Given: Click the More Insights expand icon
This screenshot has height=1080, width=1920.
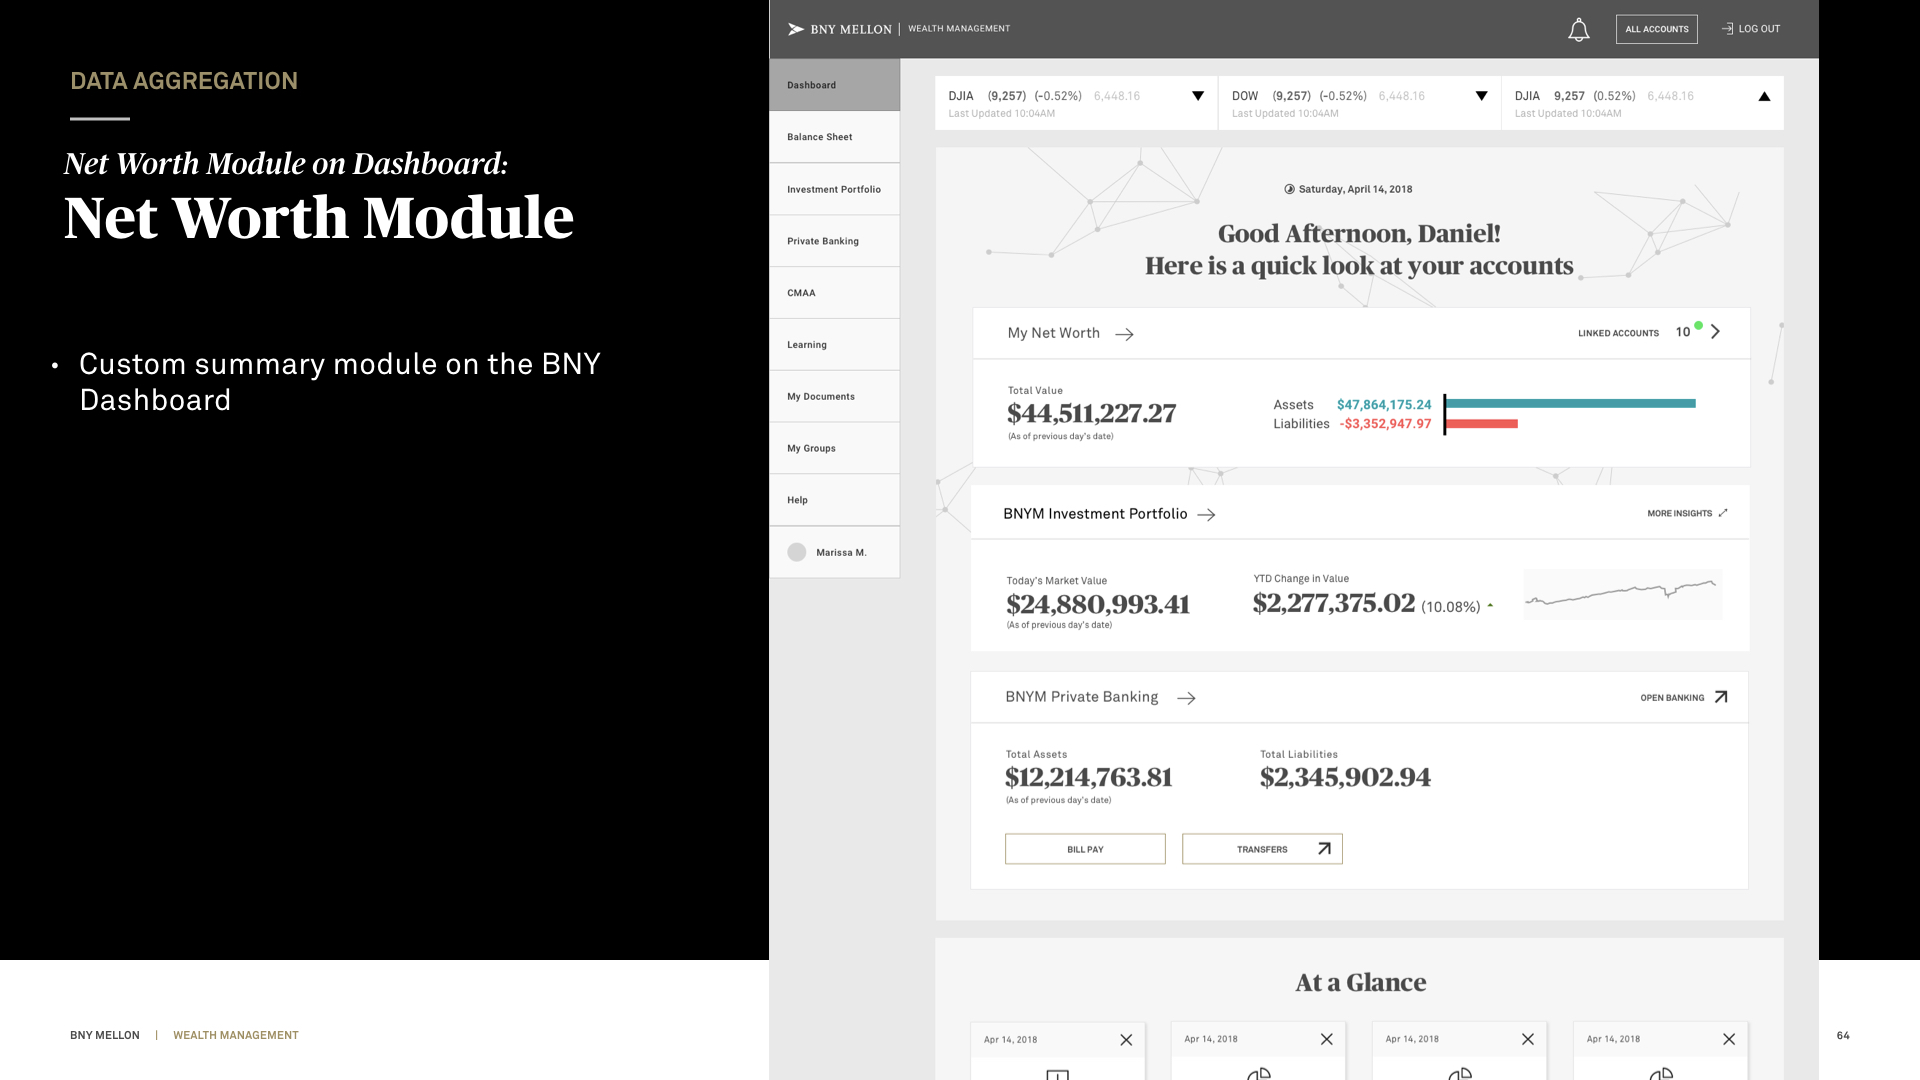Looking at the screenshot, I should tap(1723, 513).
